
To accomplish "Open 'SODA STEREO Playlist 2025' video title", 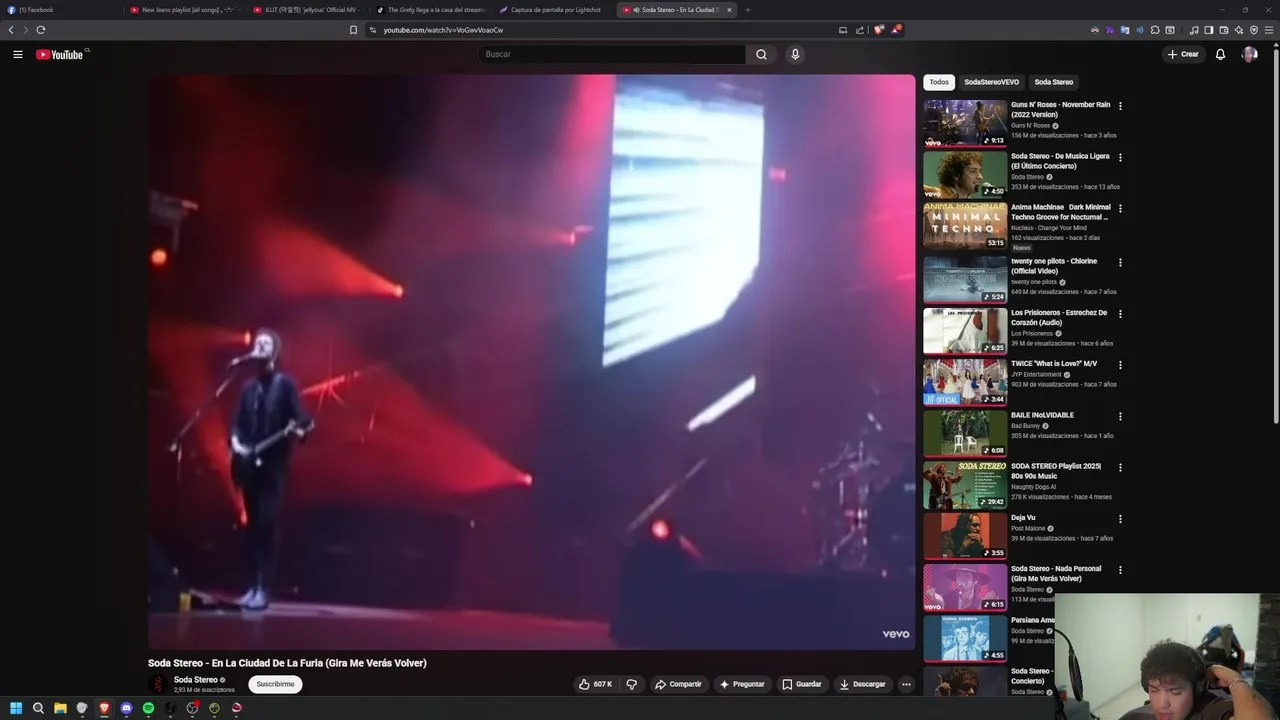I will tap(1056, 471).
